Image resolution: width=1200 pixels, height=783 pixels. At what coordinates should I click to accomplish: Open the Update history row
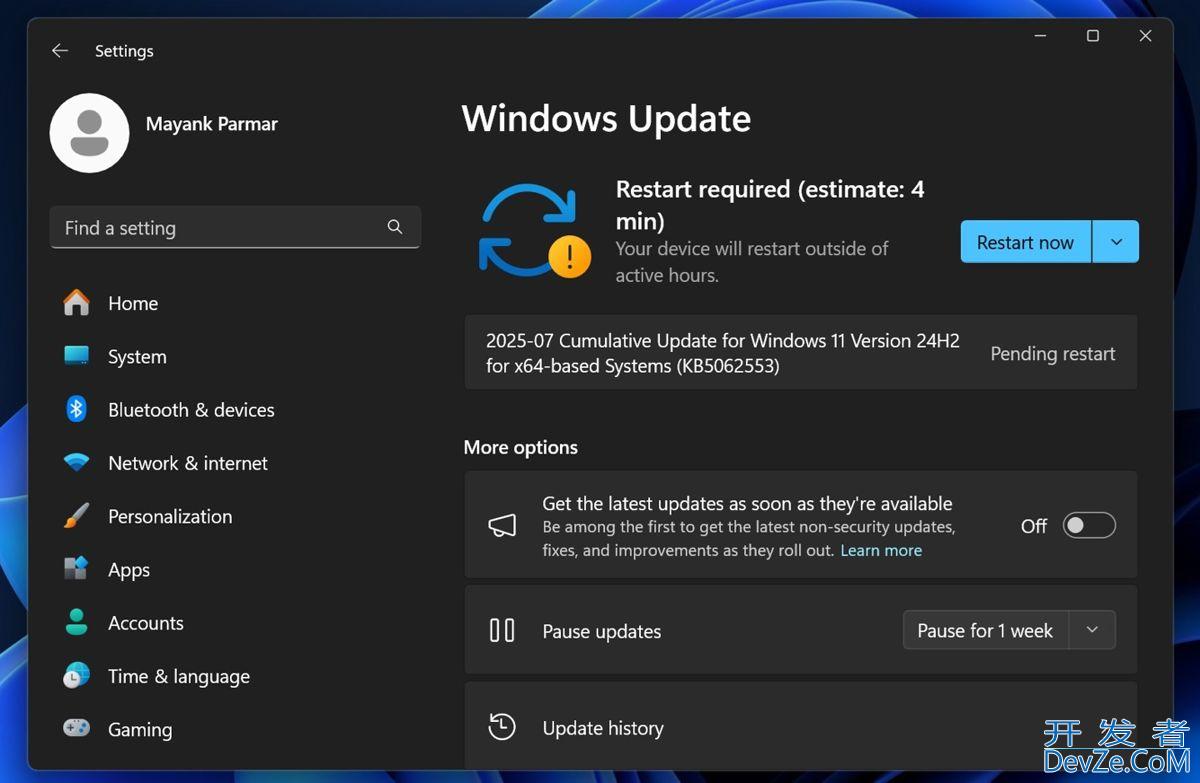point(801,726)
